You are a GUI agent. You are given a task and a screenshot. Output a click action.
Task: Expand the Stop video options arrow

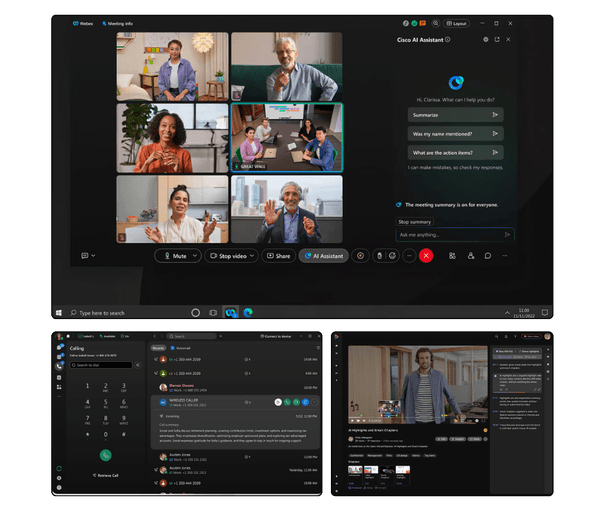[x=252, y=256]
